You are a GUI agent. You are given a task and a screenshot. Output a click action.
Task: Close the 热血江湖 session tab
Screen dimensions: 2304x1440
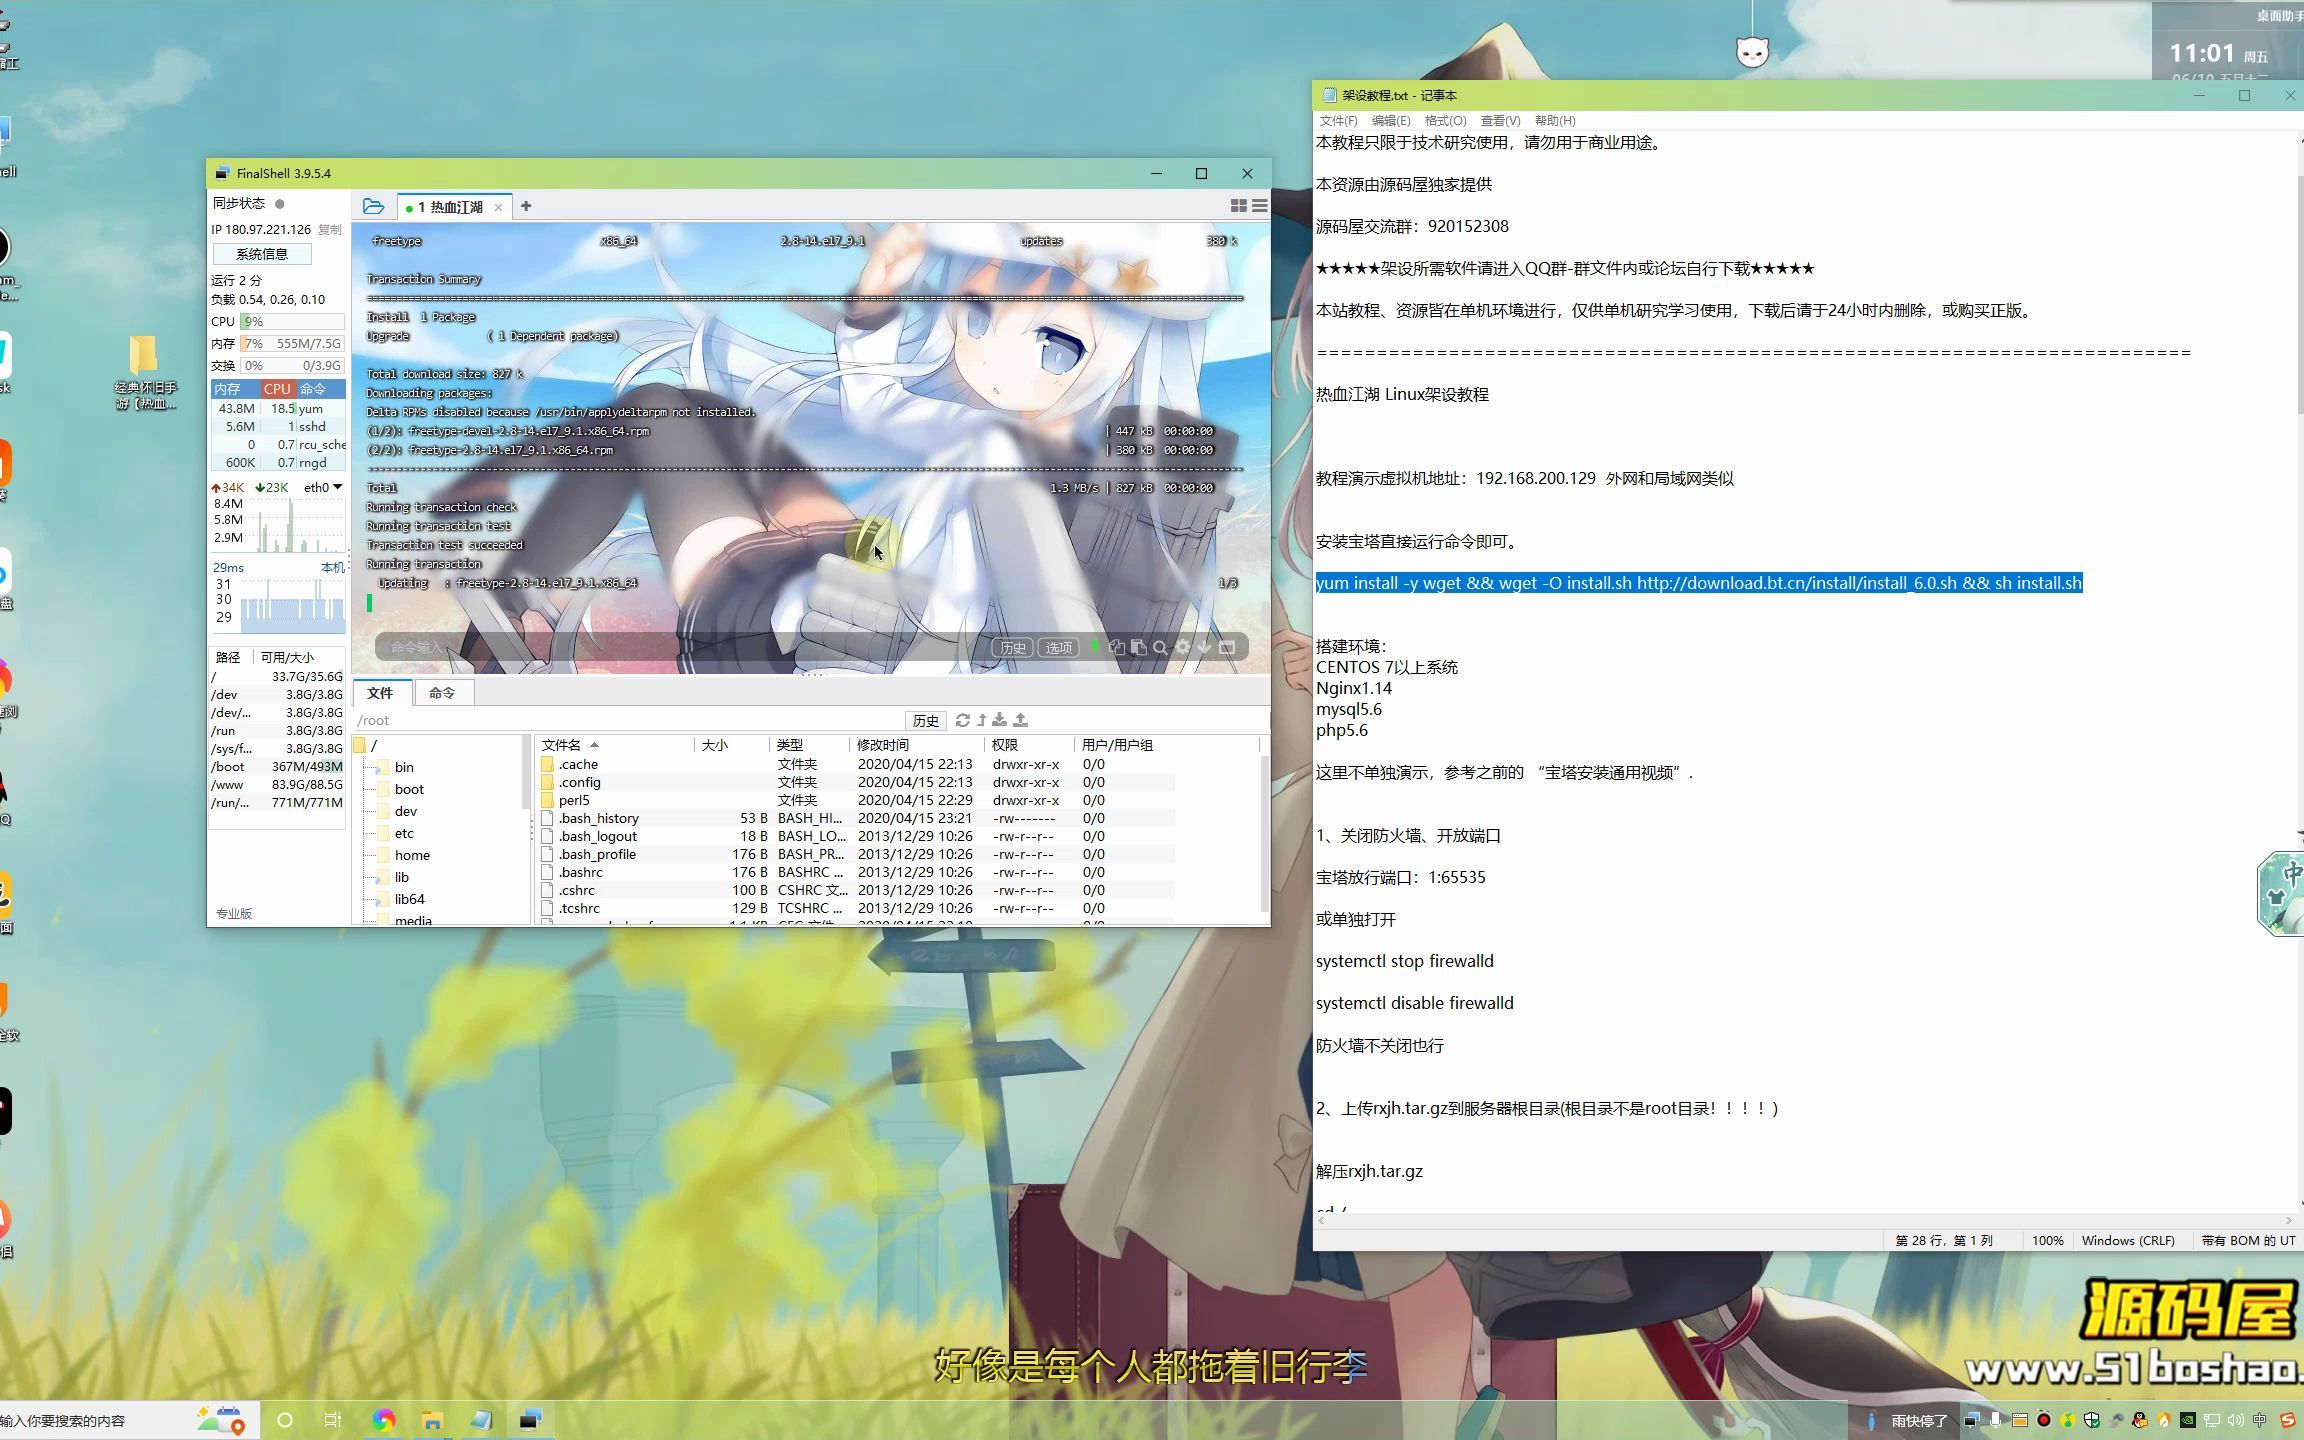[498, 207]
